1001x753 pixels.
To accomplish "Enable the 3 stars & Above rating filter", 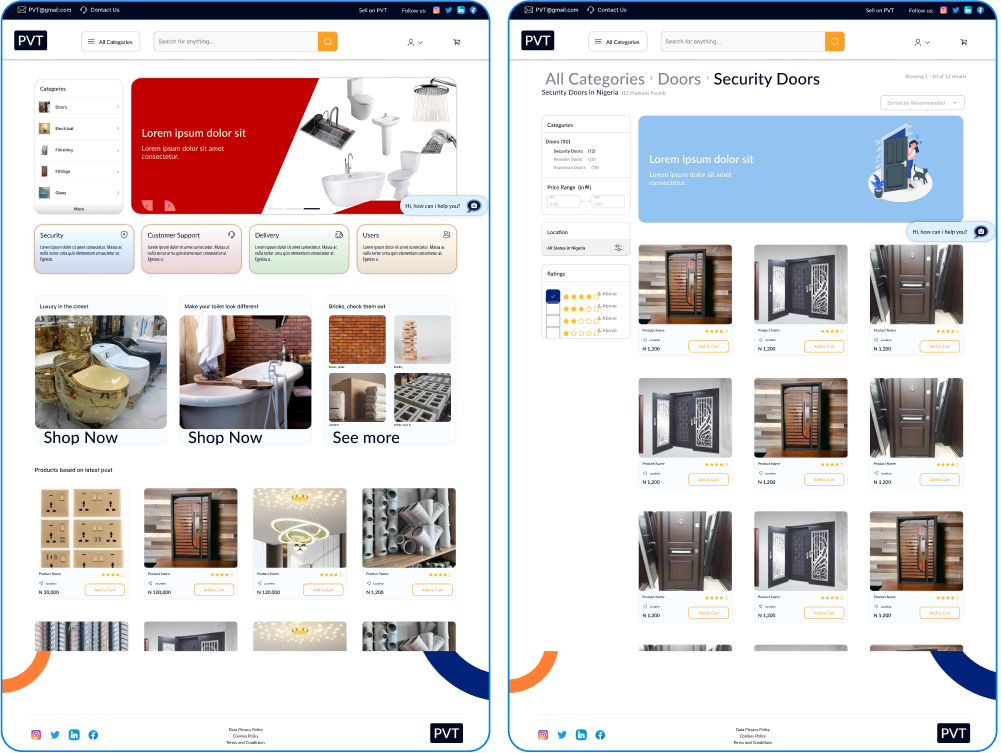I will pos(553,308).
